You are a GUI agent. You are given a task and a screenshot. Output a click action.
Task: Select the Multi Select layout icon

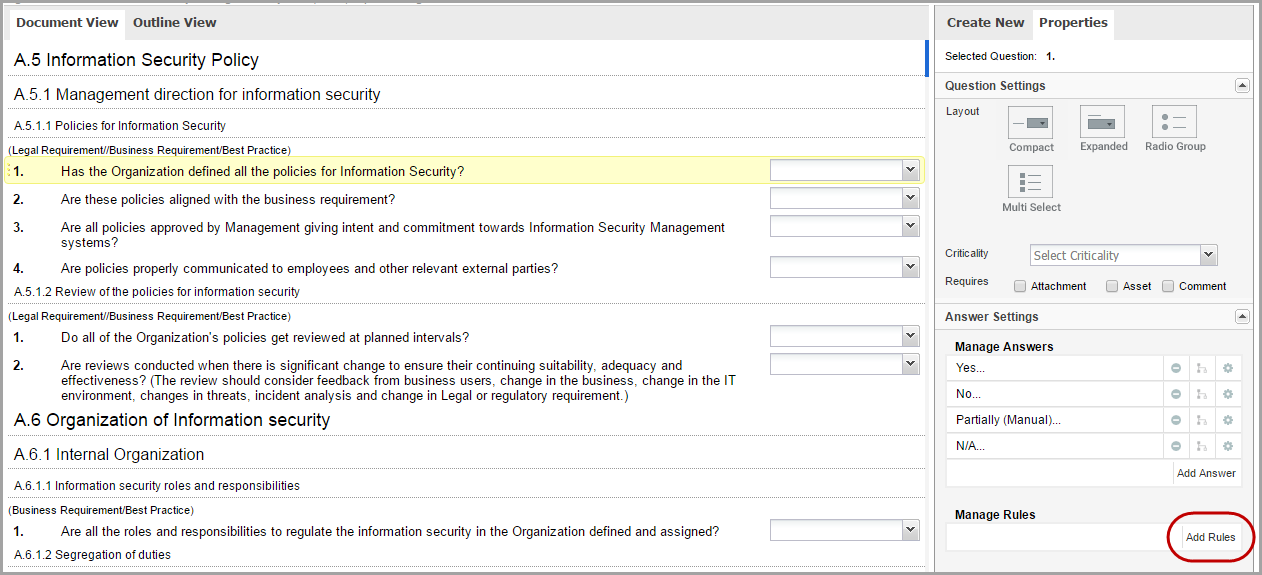[1030, 182]
